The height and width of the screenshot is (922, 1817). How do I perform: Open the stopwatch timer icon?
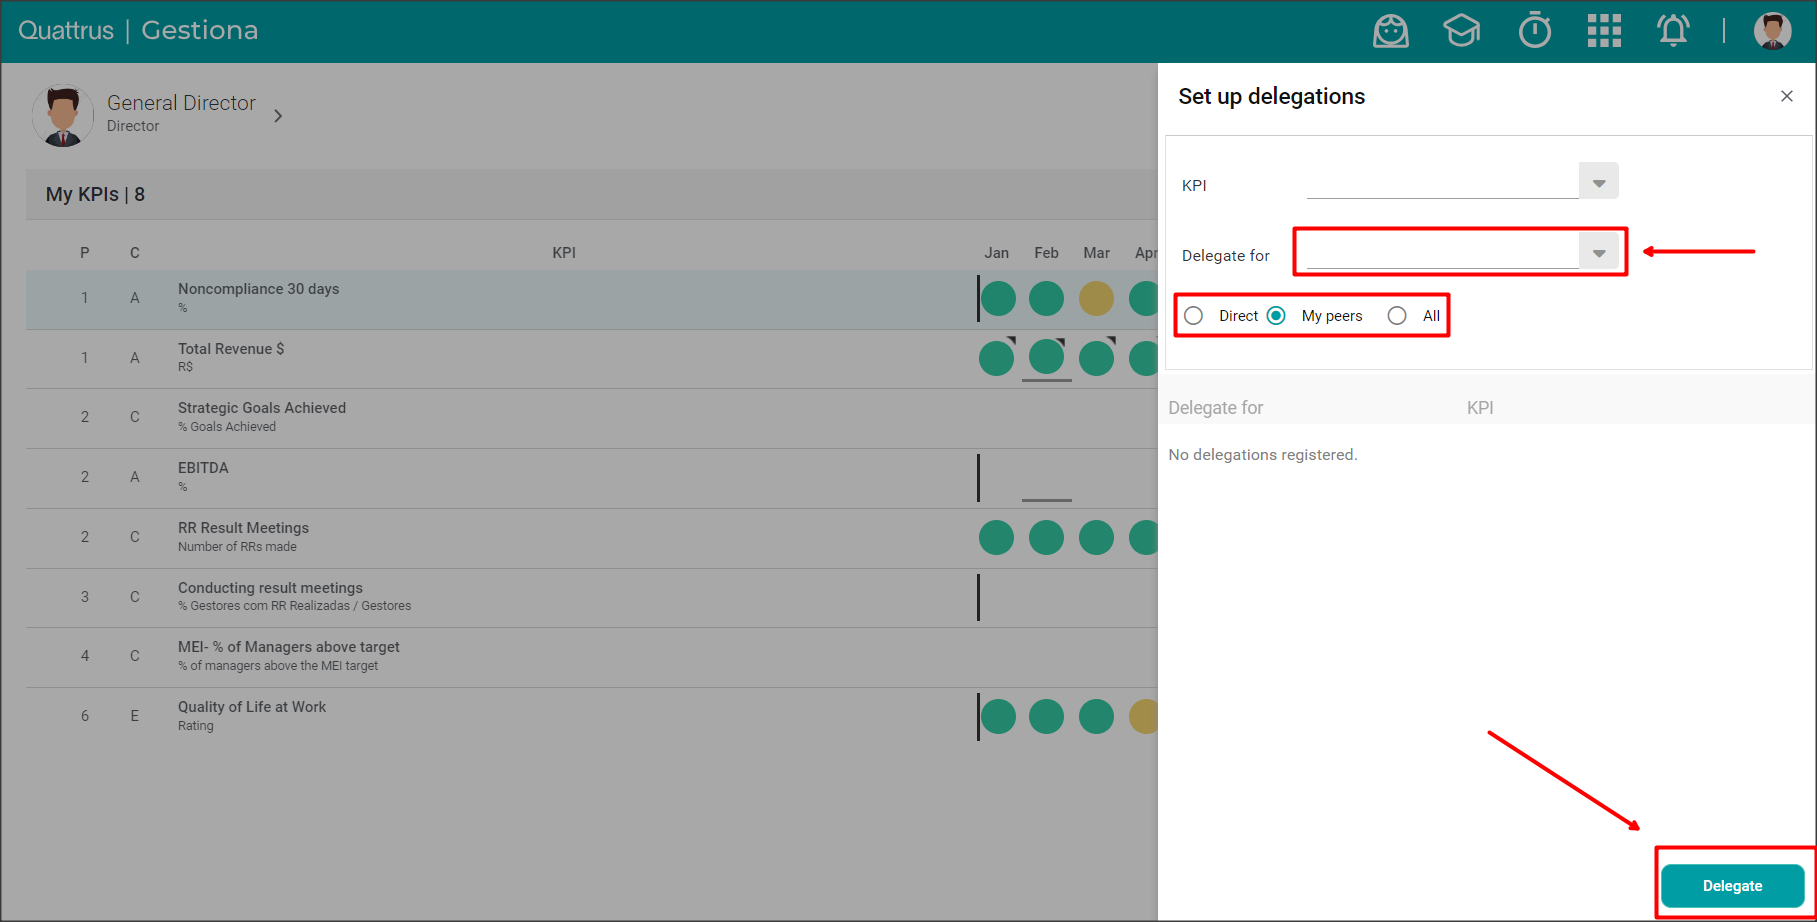click(1534, 31)
